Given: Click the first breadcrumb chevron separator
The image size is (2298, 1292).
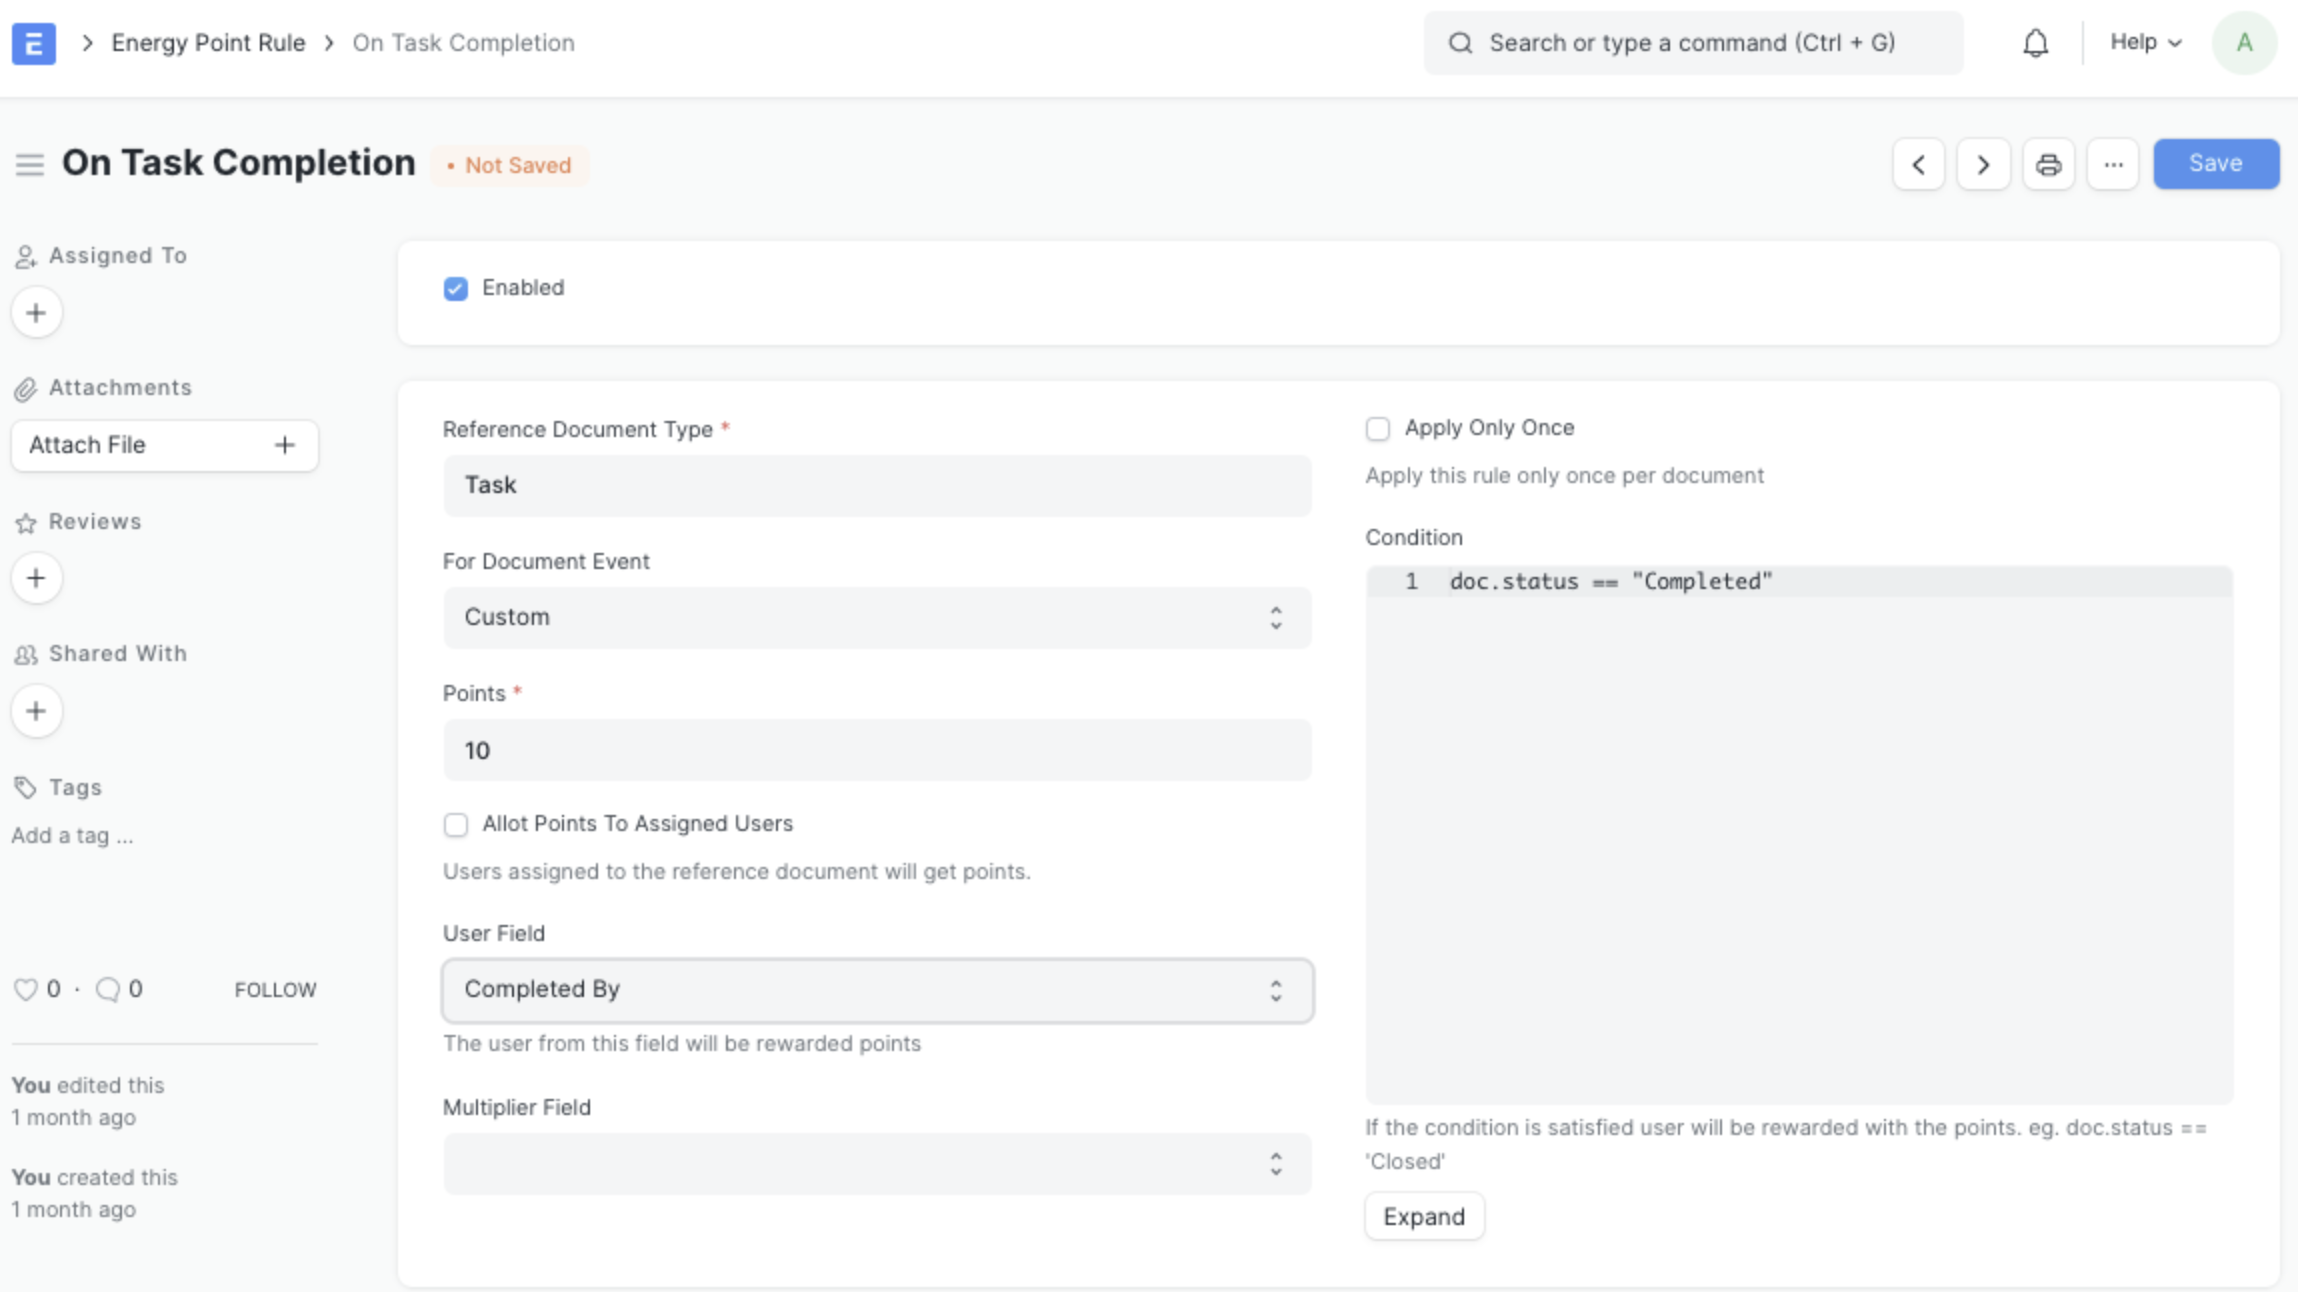Looking at the screenshot, I should pyautogui.click(x=88, y=43).
